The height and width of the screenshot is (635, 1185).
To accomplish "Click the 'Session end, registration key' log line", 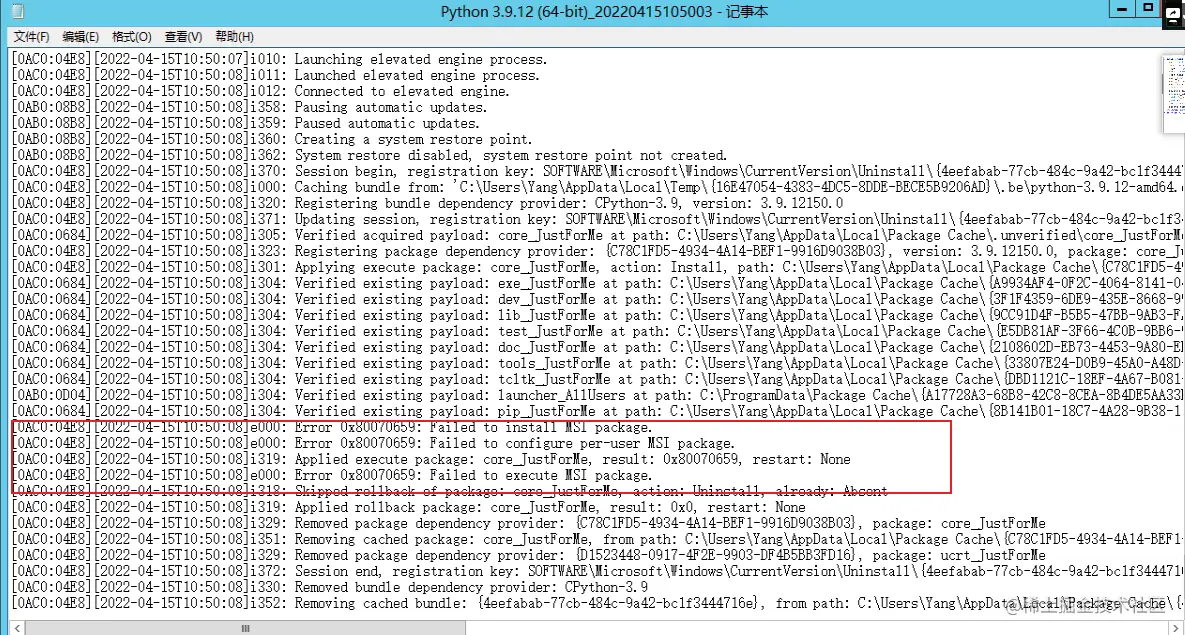I will (x=400, y=571).
